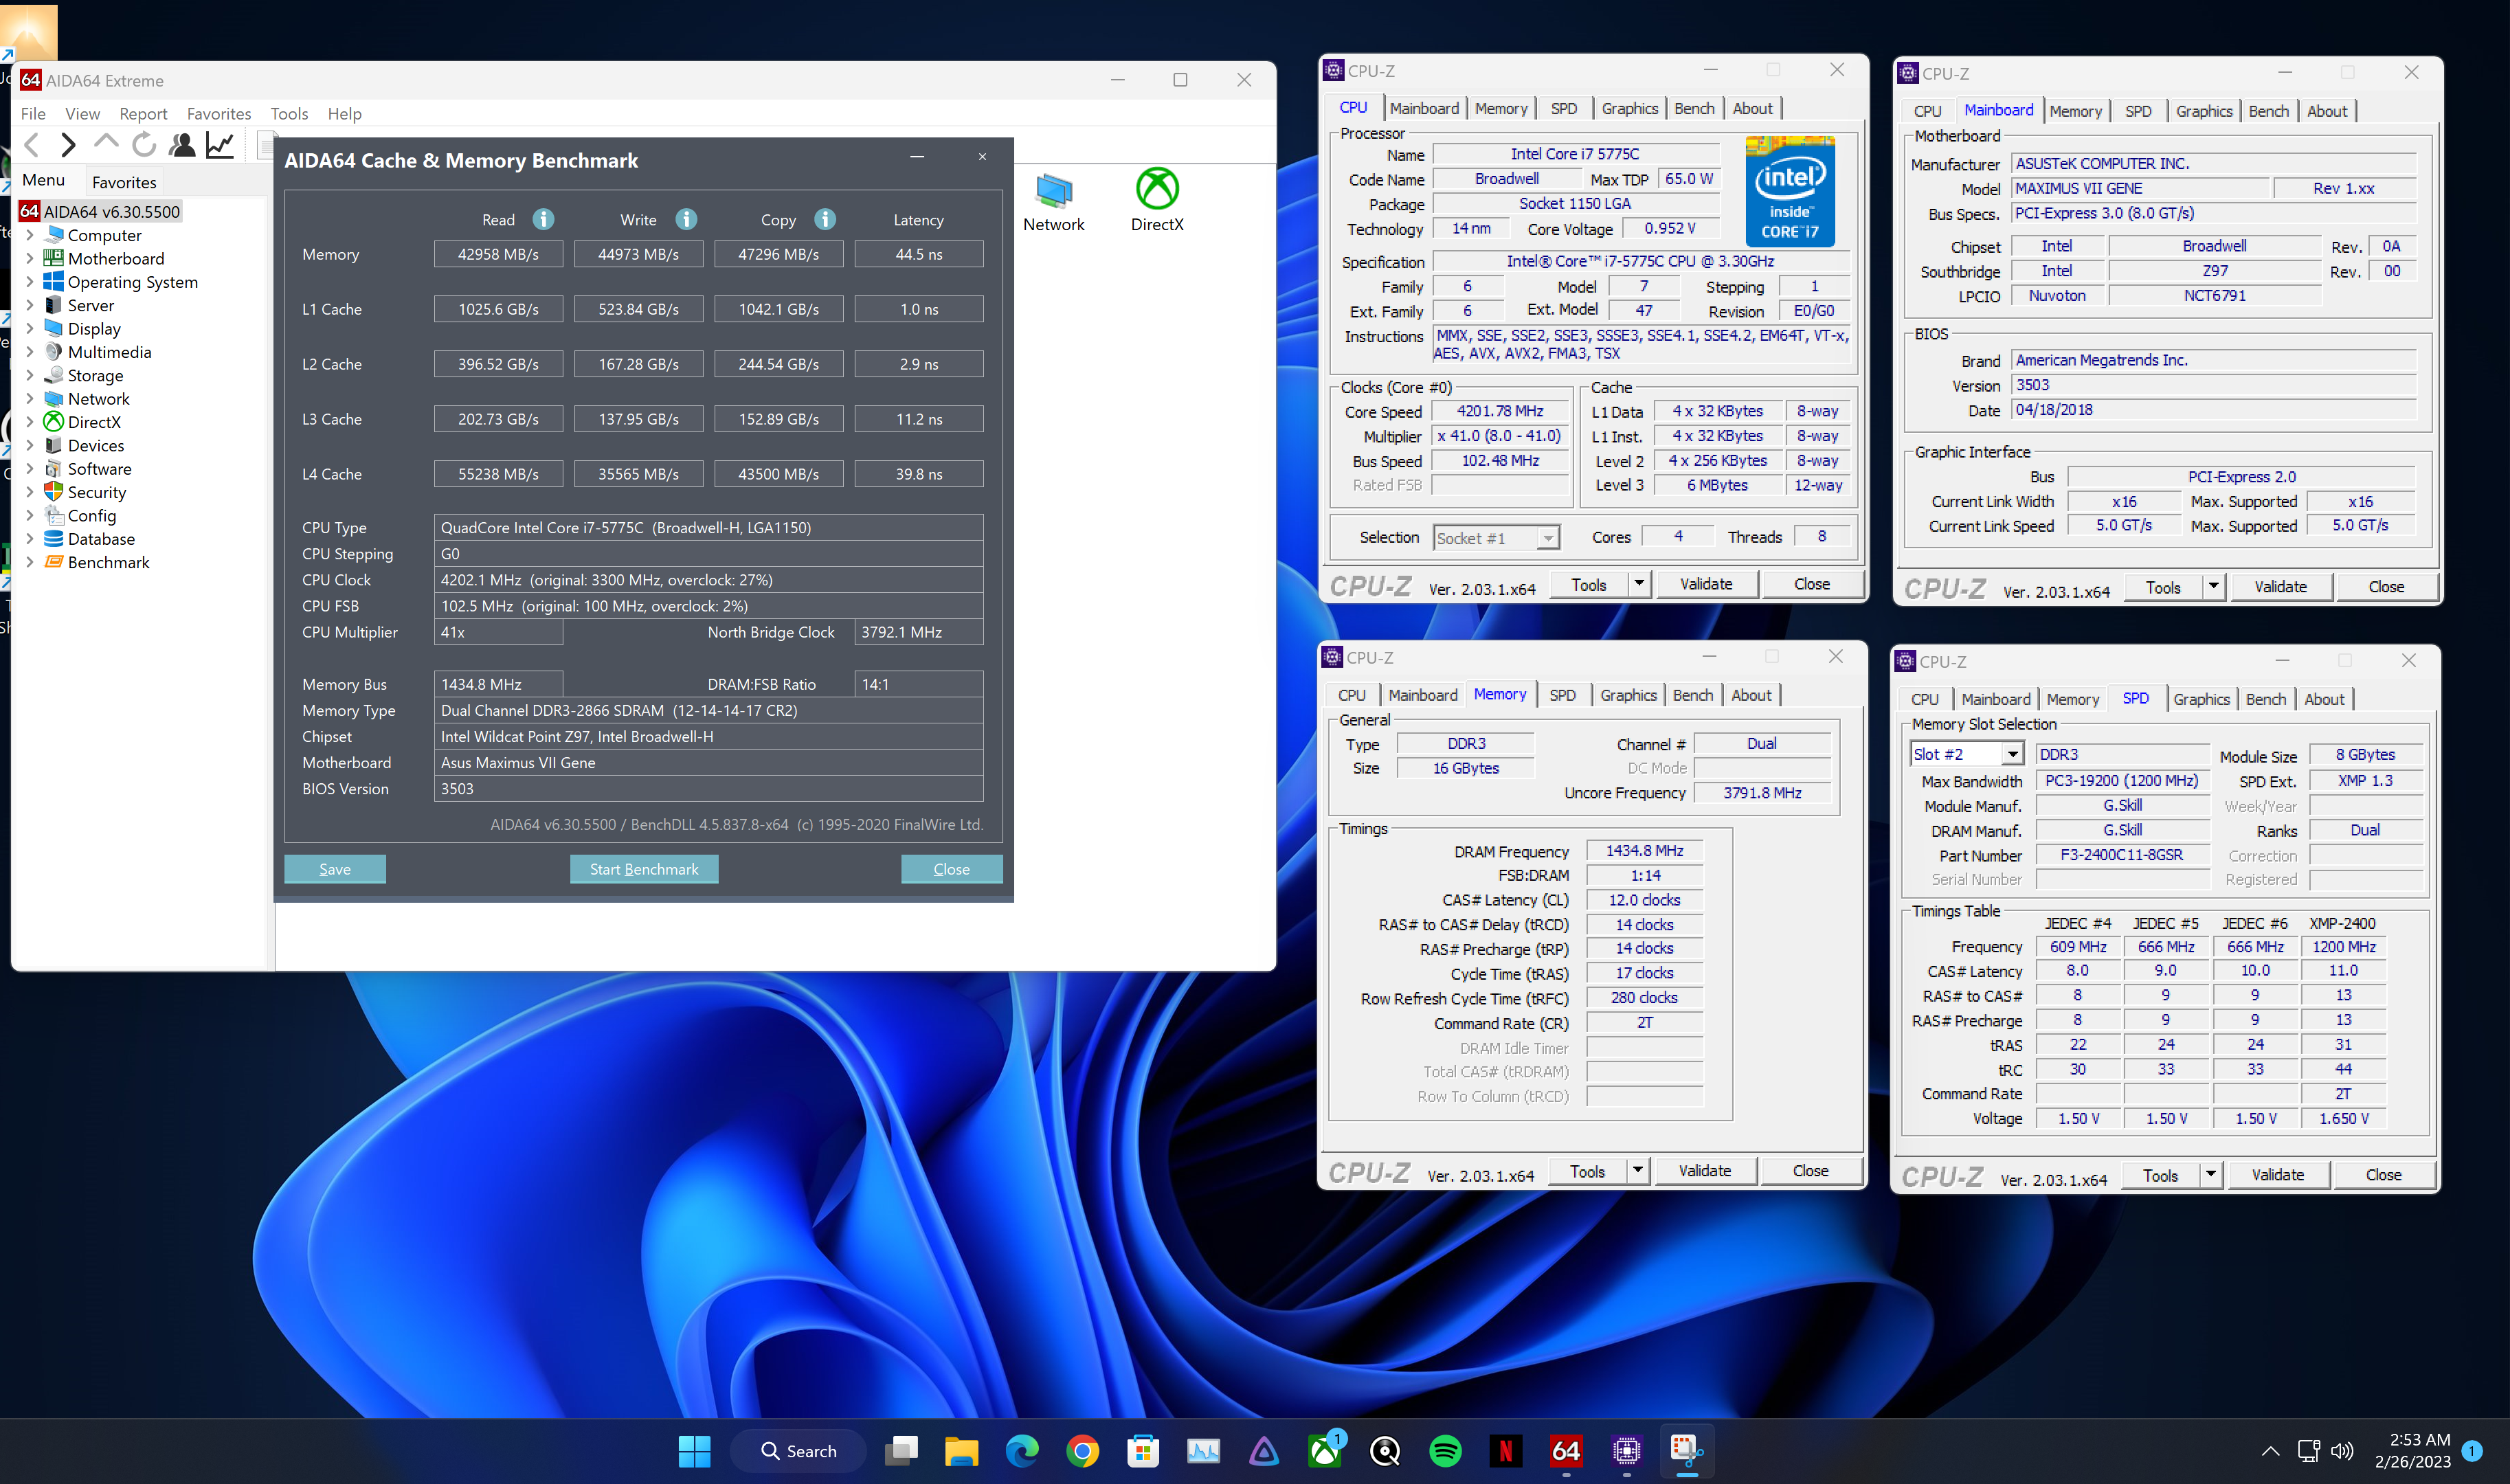Click the Memory Read value 42958 MB/s
Image resolution: width=2510 pixels, height=1484 pixels.
coord(498,254)
